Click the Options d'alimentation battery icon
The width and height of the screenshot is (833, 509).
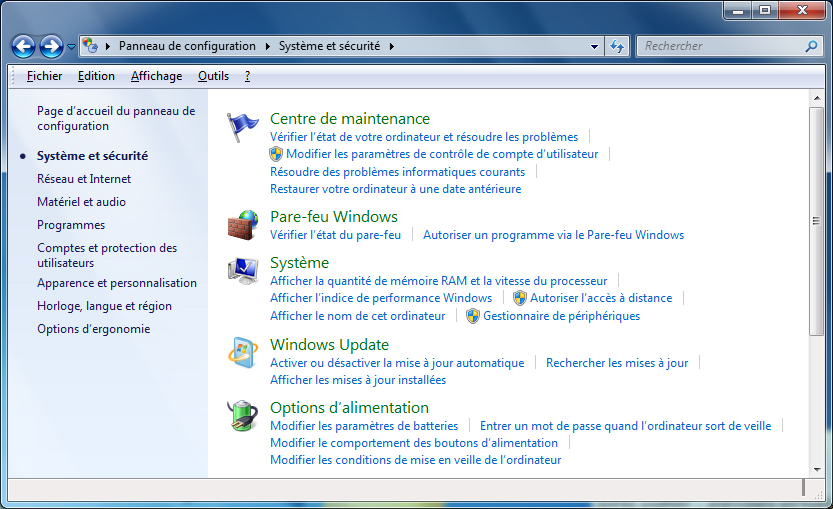(x=243, y=415)
